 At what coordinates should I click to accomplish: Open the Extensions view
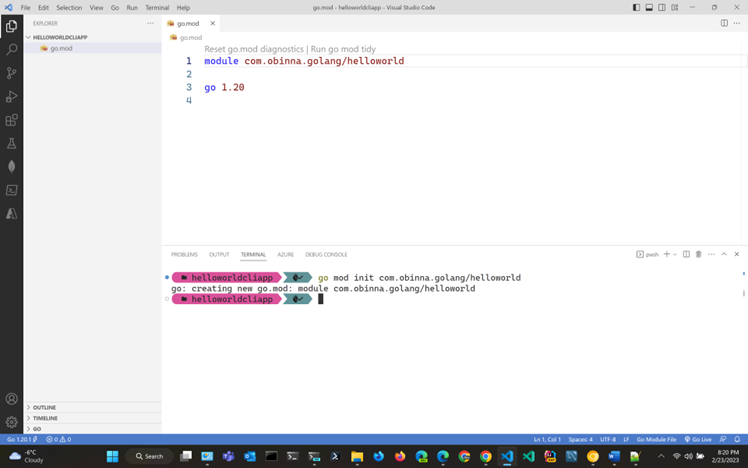point(11,120)
